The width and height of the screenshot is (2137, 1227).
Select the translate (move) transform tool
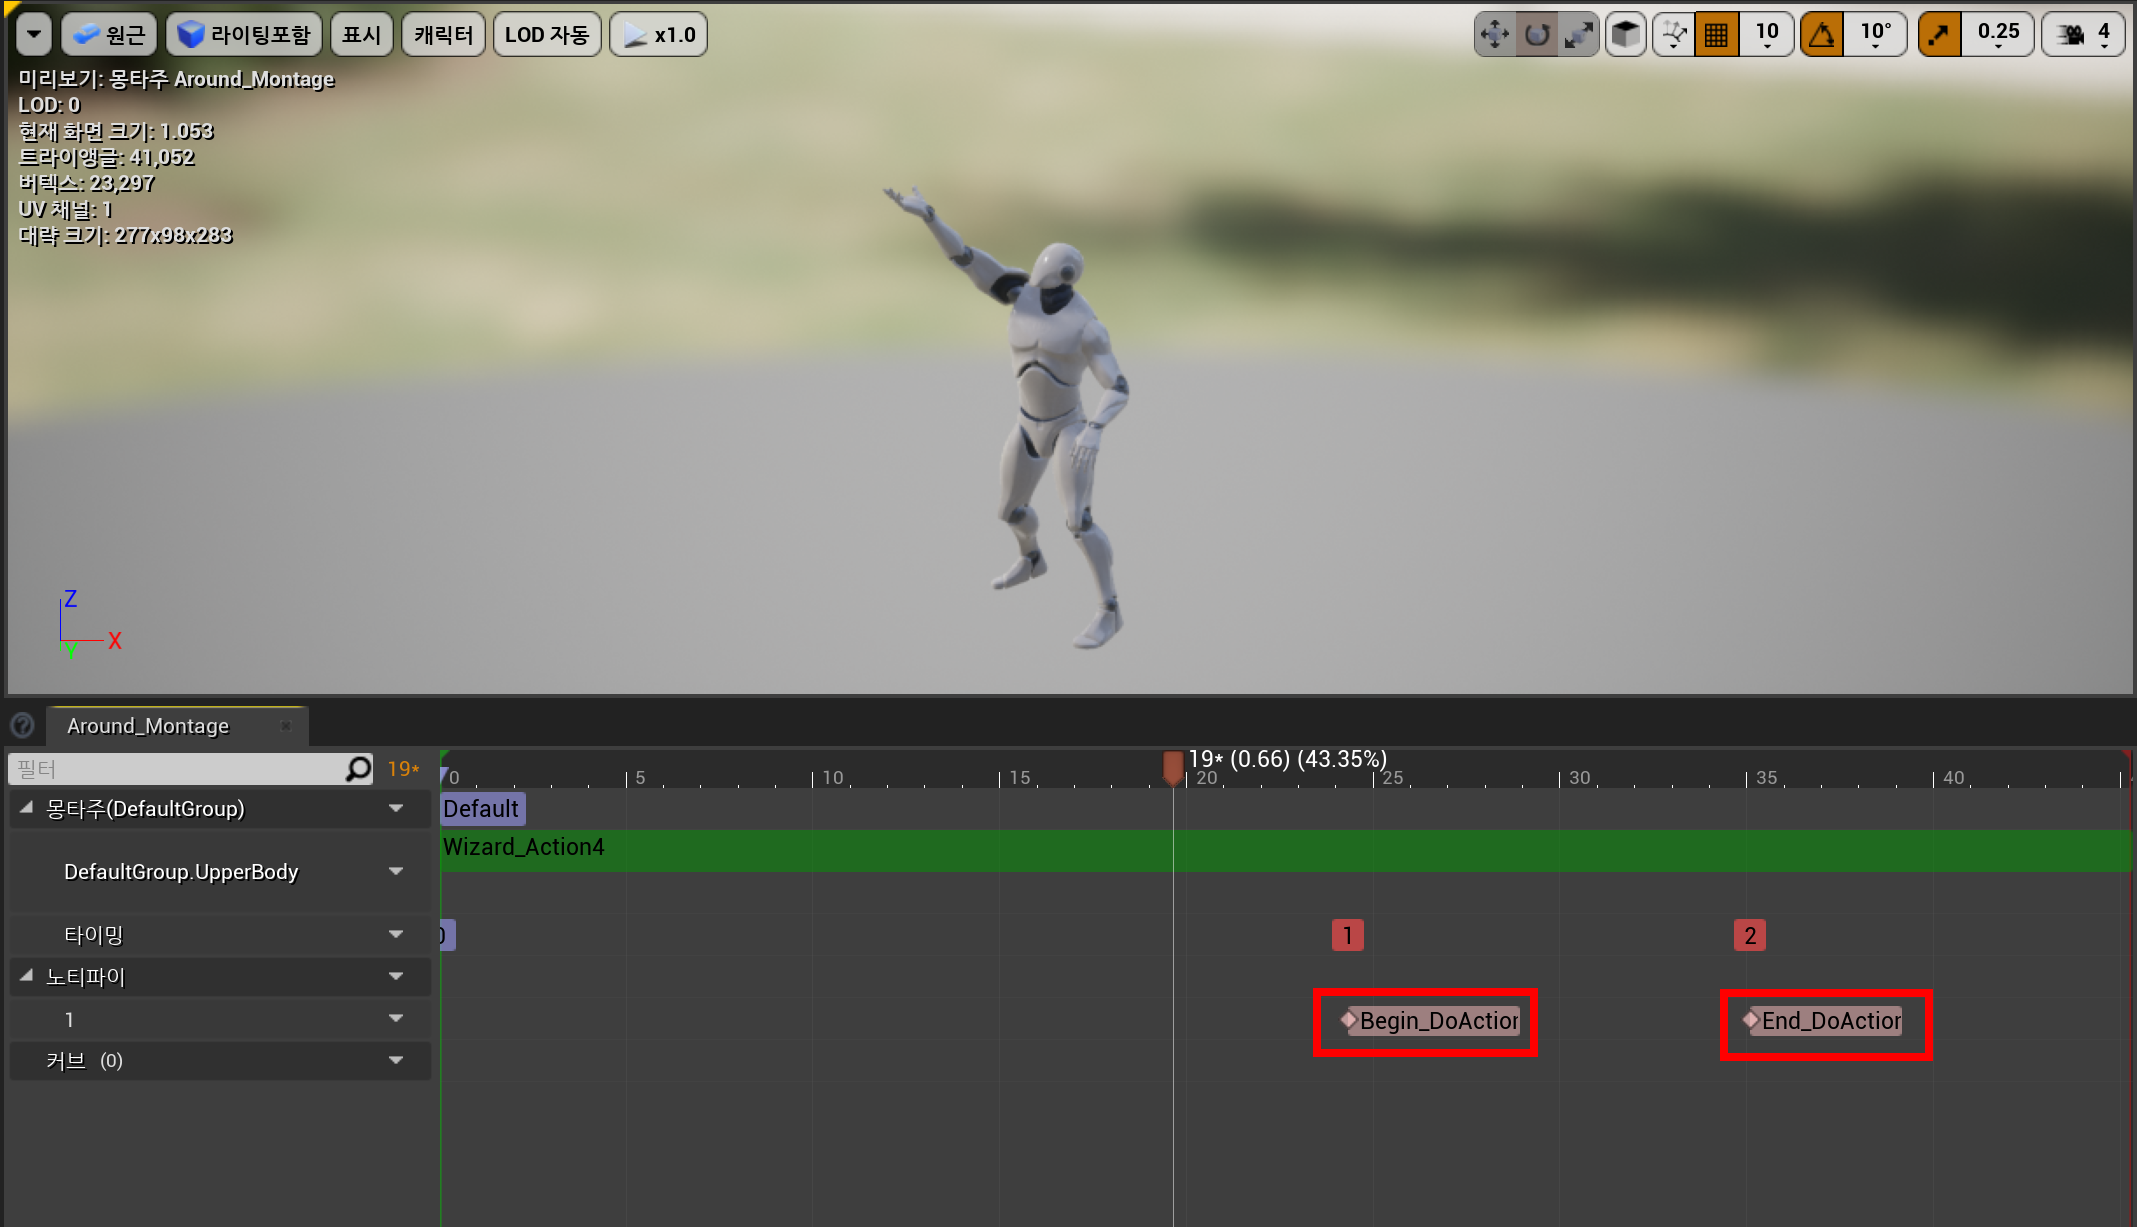(1494, 35)
